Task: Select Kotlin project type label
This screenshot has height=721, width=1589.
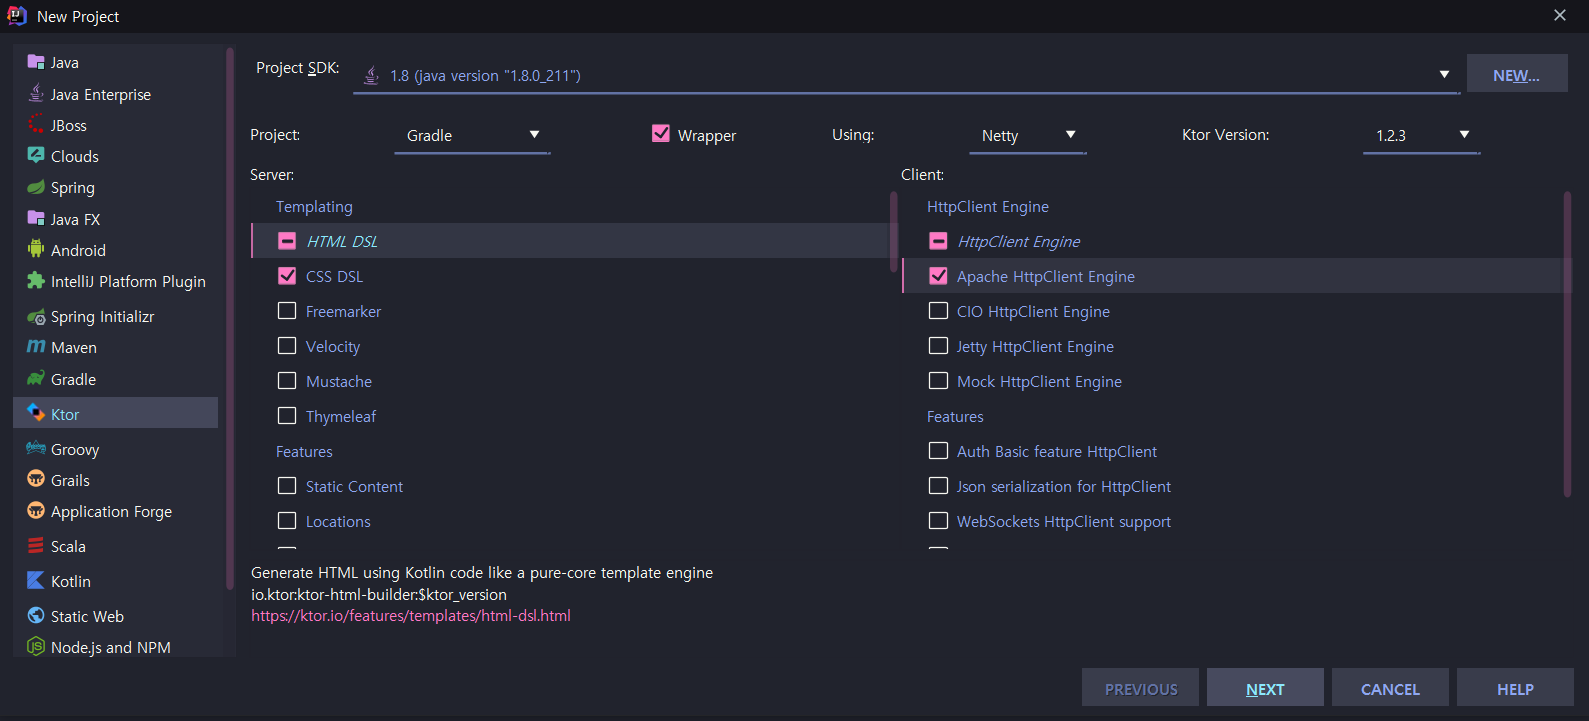Action: pos(71,582)
